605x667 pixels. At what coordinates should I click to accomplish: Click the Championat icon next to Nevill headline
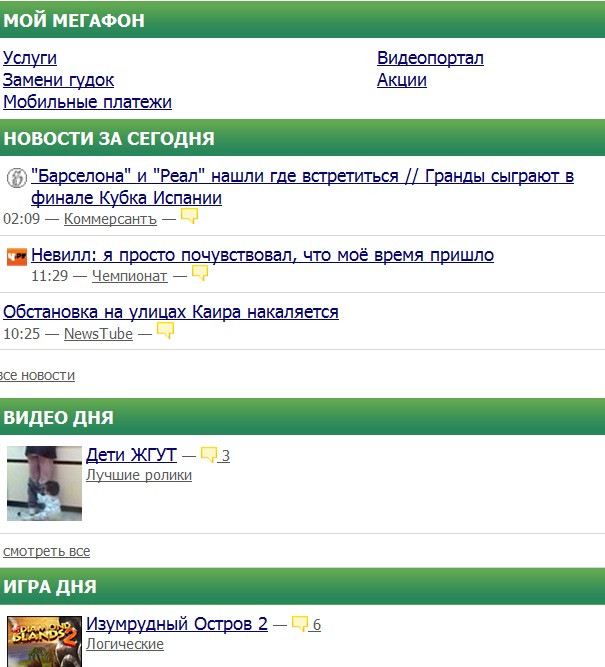coord(17,257)
